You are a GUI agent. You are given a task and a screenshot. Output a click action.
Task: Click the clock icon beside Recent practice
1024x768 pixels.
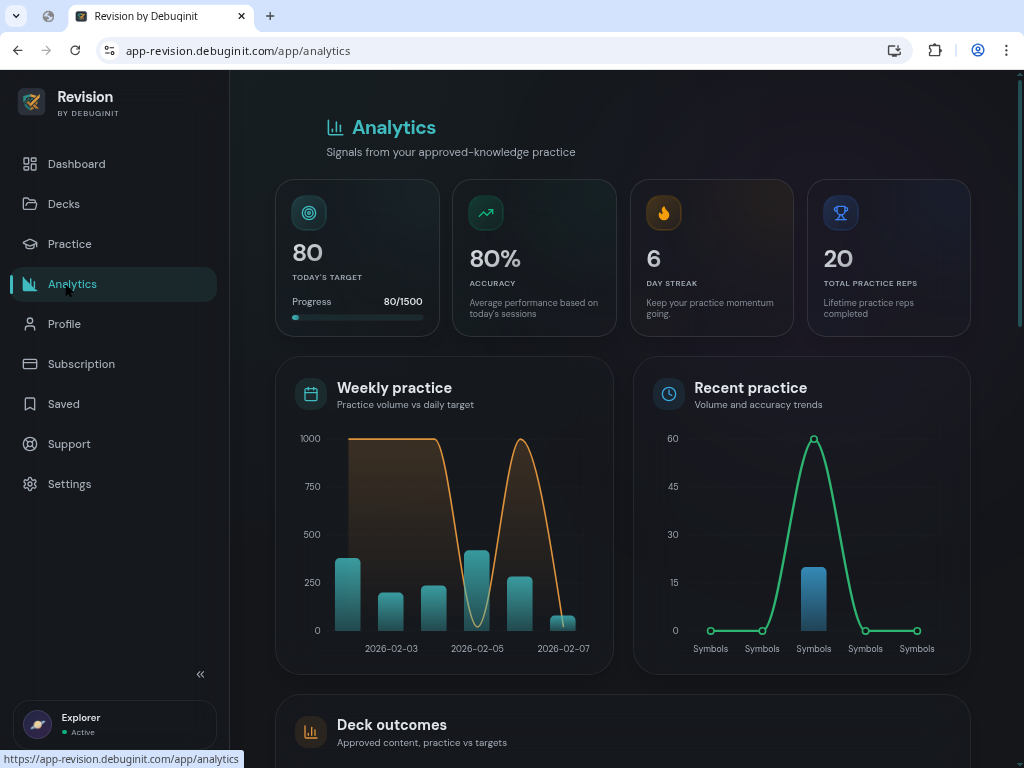[x=669, y=394]
